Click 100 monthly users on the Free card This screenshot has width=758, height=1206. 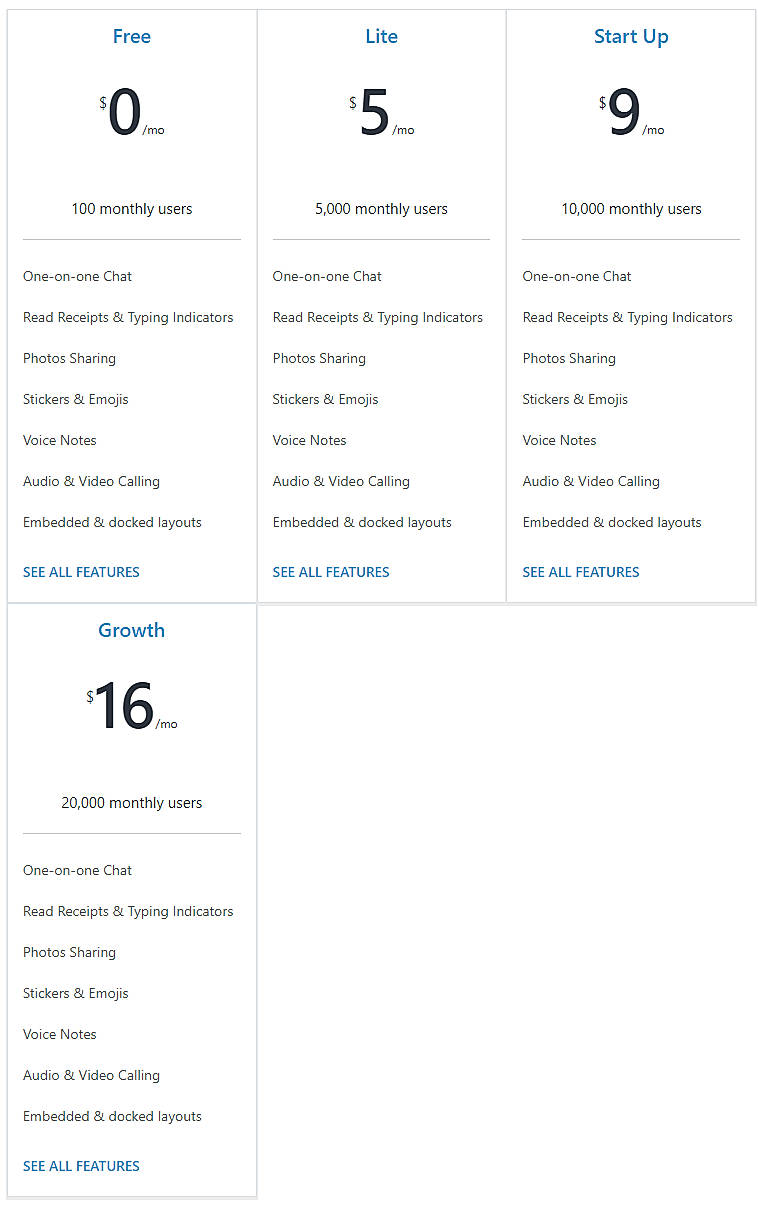pos(131,209)
